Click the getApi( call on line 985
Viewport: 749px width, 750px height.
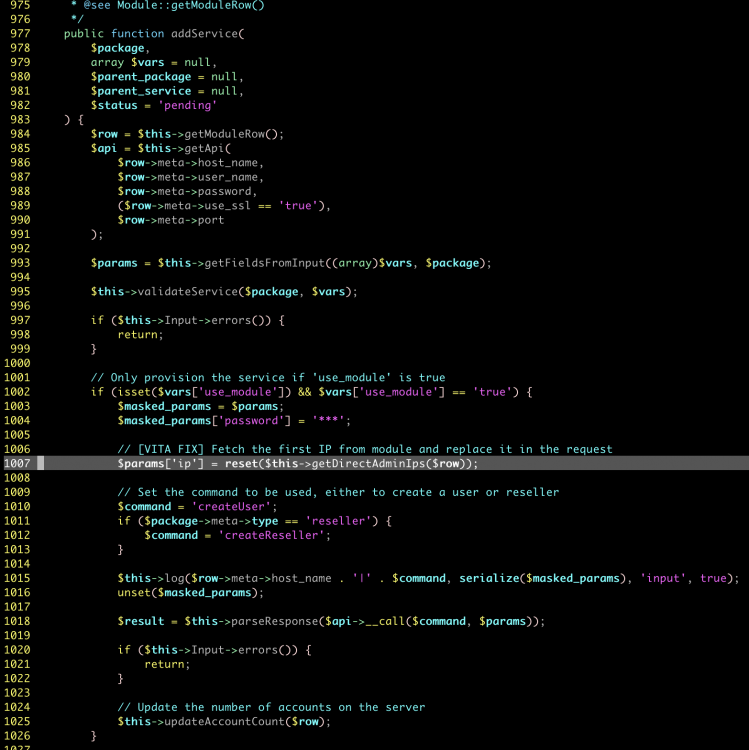tap(207, 148)
